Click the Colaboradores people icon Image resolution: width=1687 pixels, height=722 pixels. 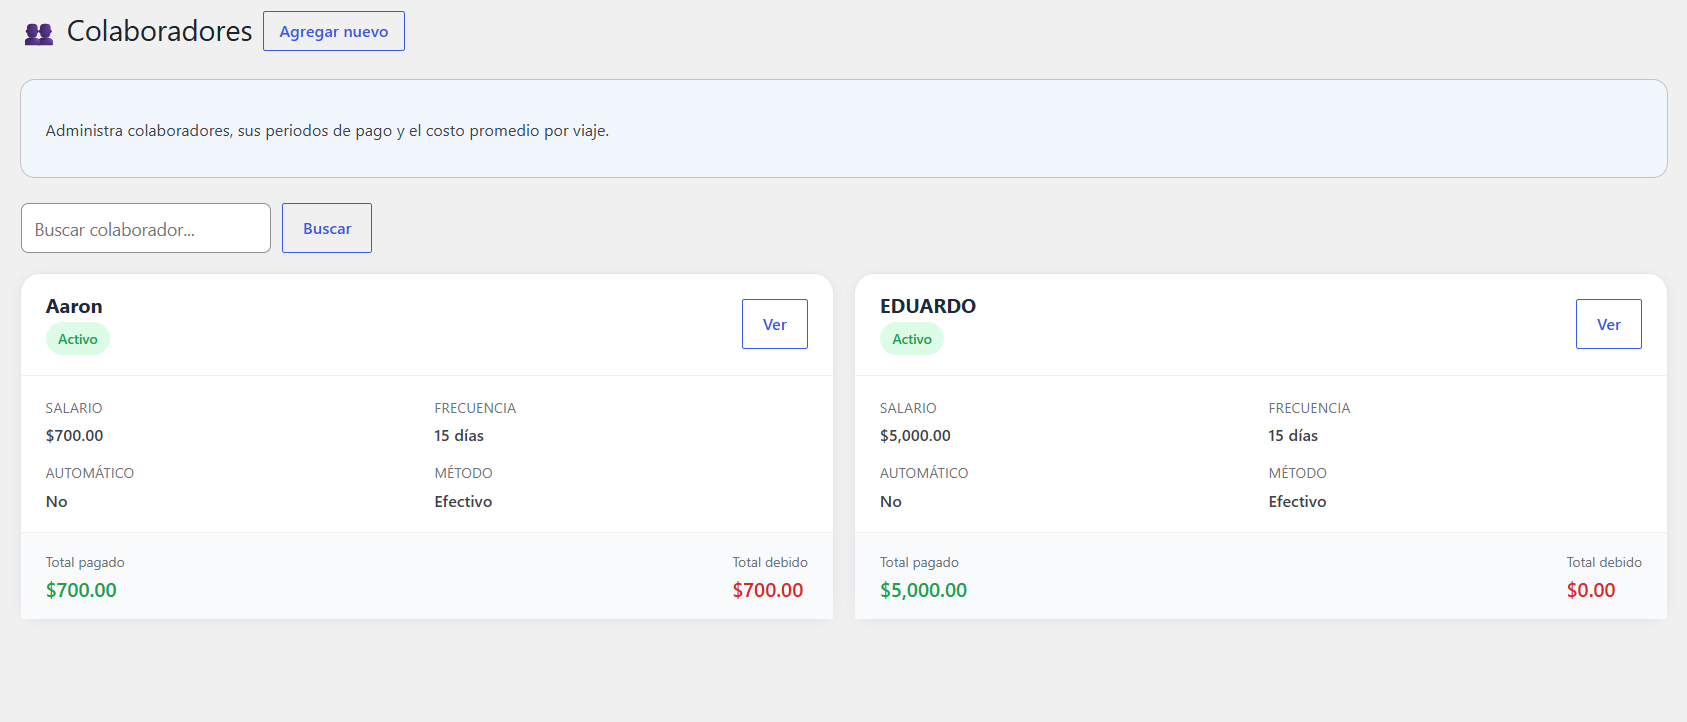point(39,34)
